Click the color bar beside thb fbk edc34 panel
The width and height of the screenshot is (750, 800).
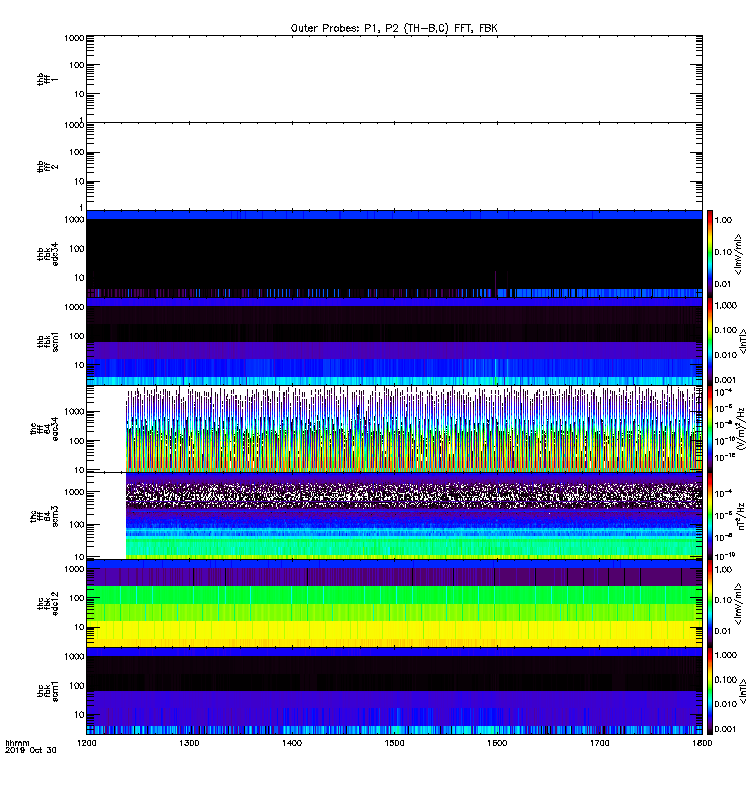click(710, 254)
